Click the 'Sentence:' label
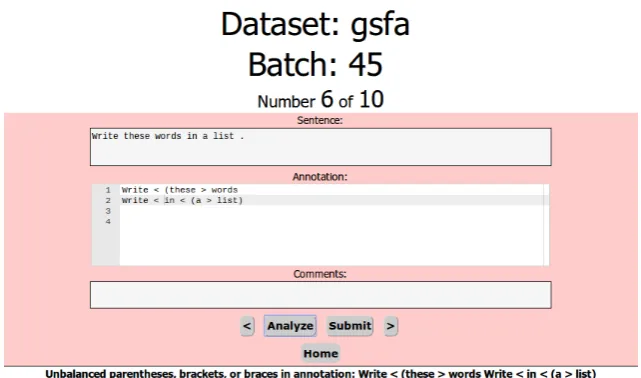Image resolution: width=641 pixels, height=378 pixels. tap(320, 120)
